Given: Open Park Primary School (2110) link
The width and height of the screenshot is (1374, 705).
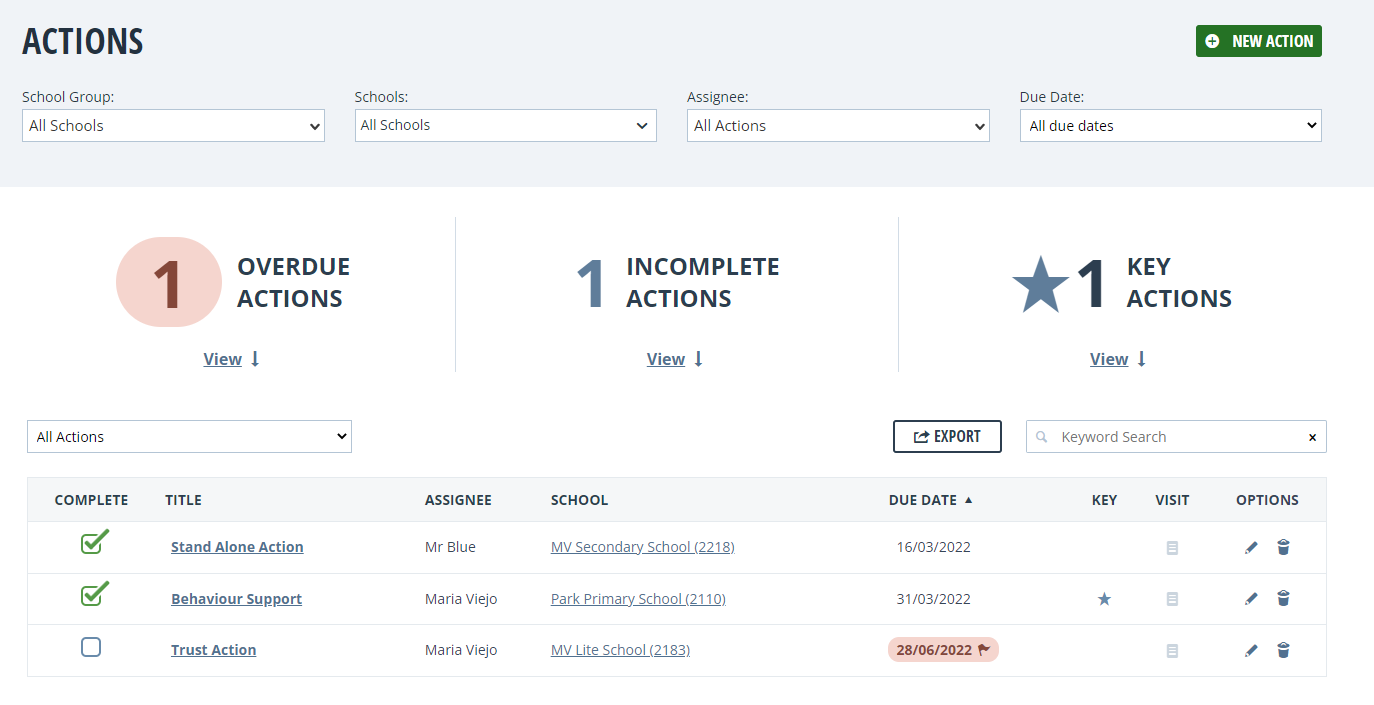Looking at the screenshot, I should [638, 598].
